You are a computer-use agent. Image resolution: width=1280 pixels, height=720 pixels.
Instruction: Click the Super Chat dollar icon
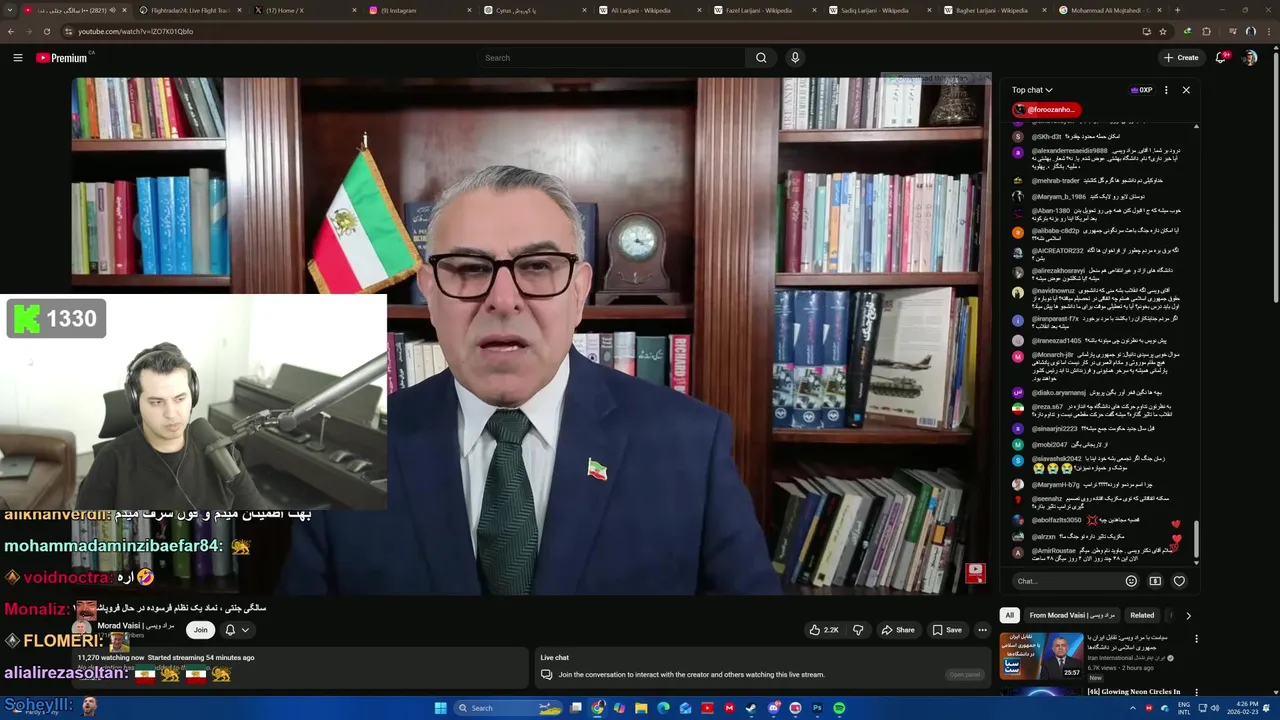(1155, 581)
